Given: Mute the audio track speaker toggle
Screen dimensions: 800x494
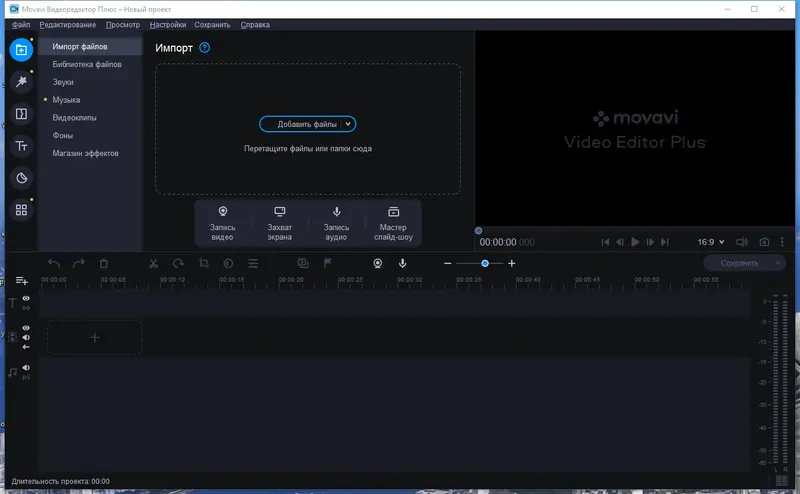Looking at the screenshot, I should (26, 367).
